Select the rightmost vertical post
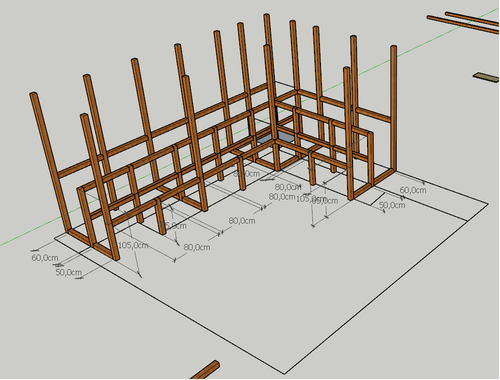The height and width of the screenshot is (380, 500). click(x=394, y=108)
